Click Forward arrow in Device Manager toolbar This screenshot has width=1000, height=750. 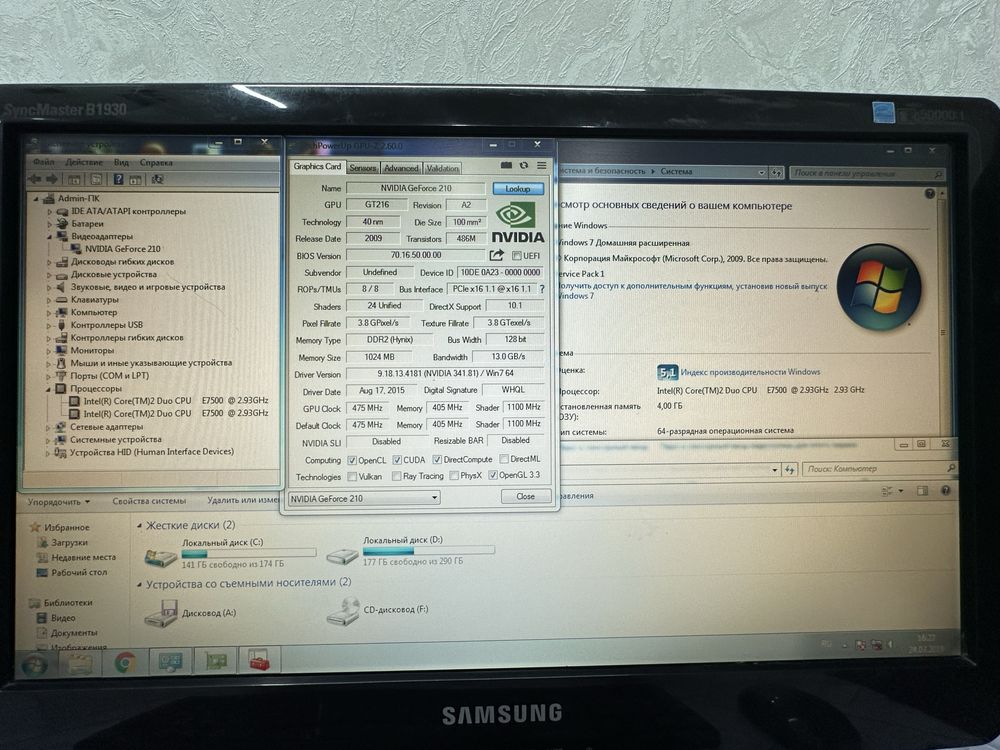click(52, 179)
